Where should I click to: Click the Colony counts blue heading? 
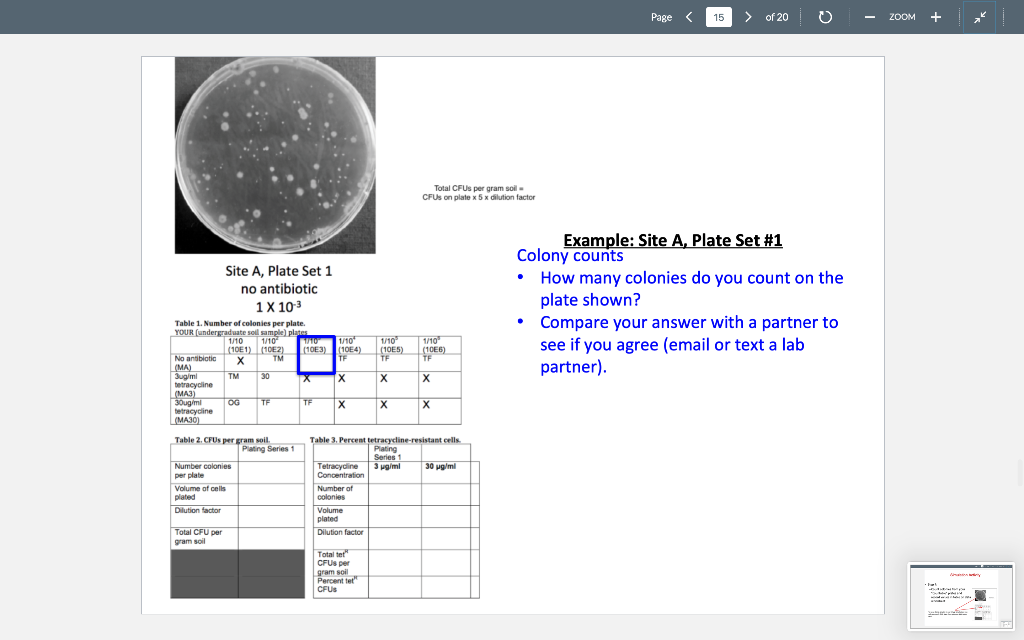569,255
